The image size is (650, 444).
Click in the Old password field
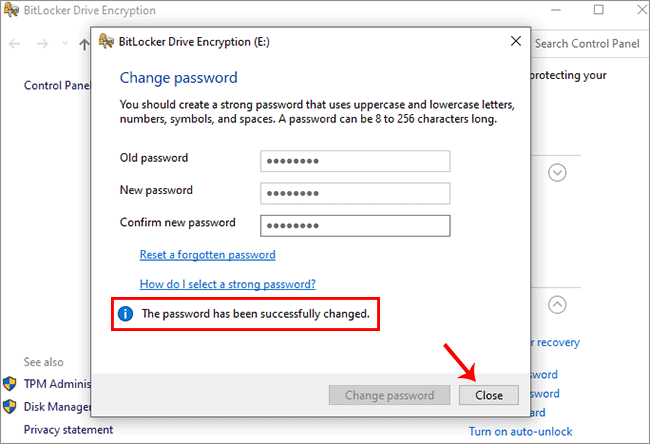[355, 161]
